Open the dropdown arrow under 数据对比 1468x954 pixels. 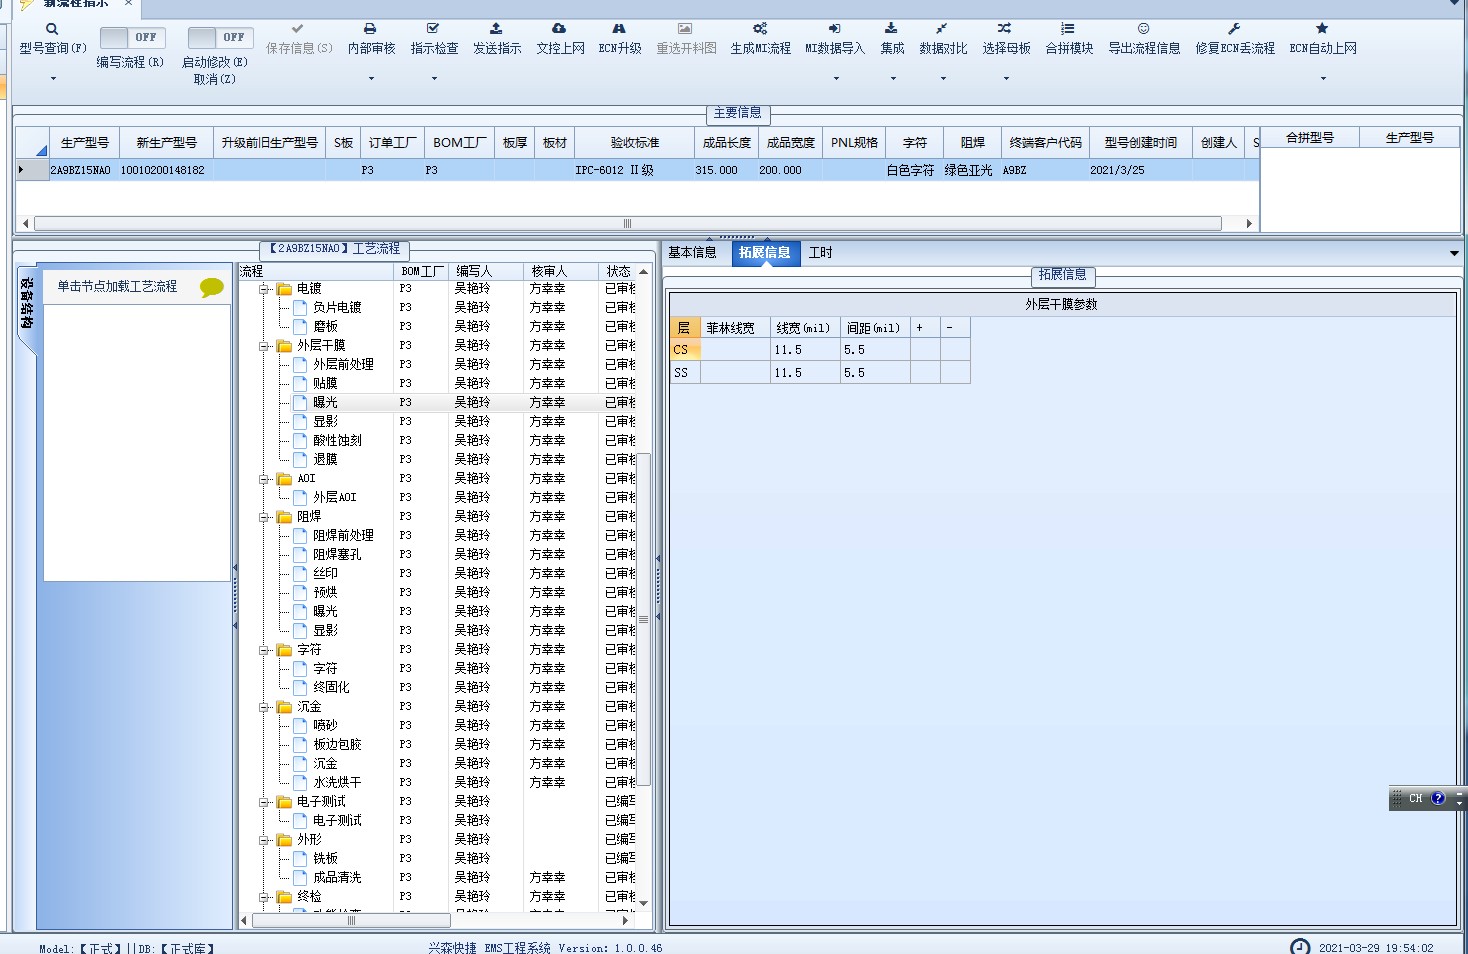point(943,78)
